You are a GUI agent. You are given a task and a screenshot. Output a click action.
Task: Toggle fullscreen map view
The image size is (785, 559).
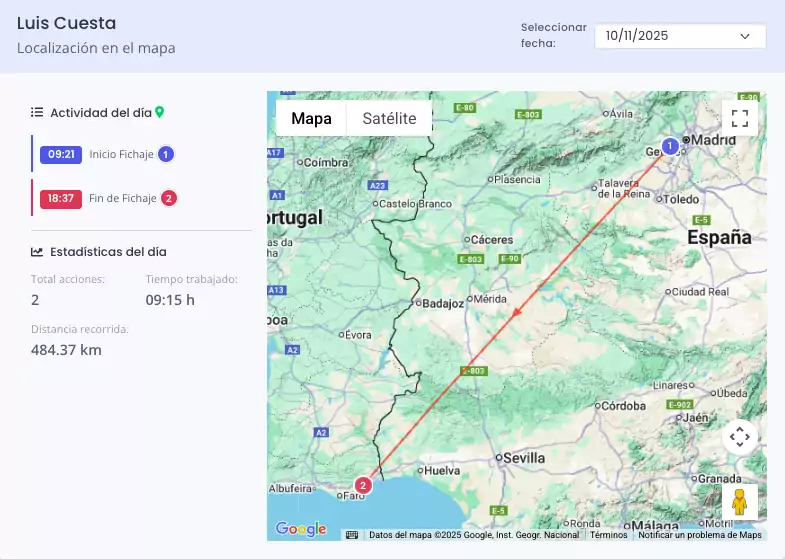pos(739,118)
